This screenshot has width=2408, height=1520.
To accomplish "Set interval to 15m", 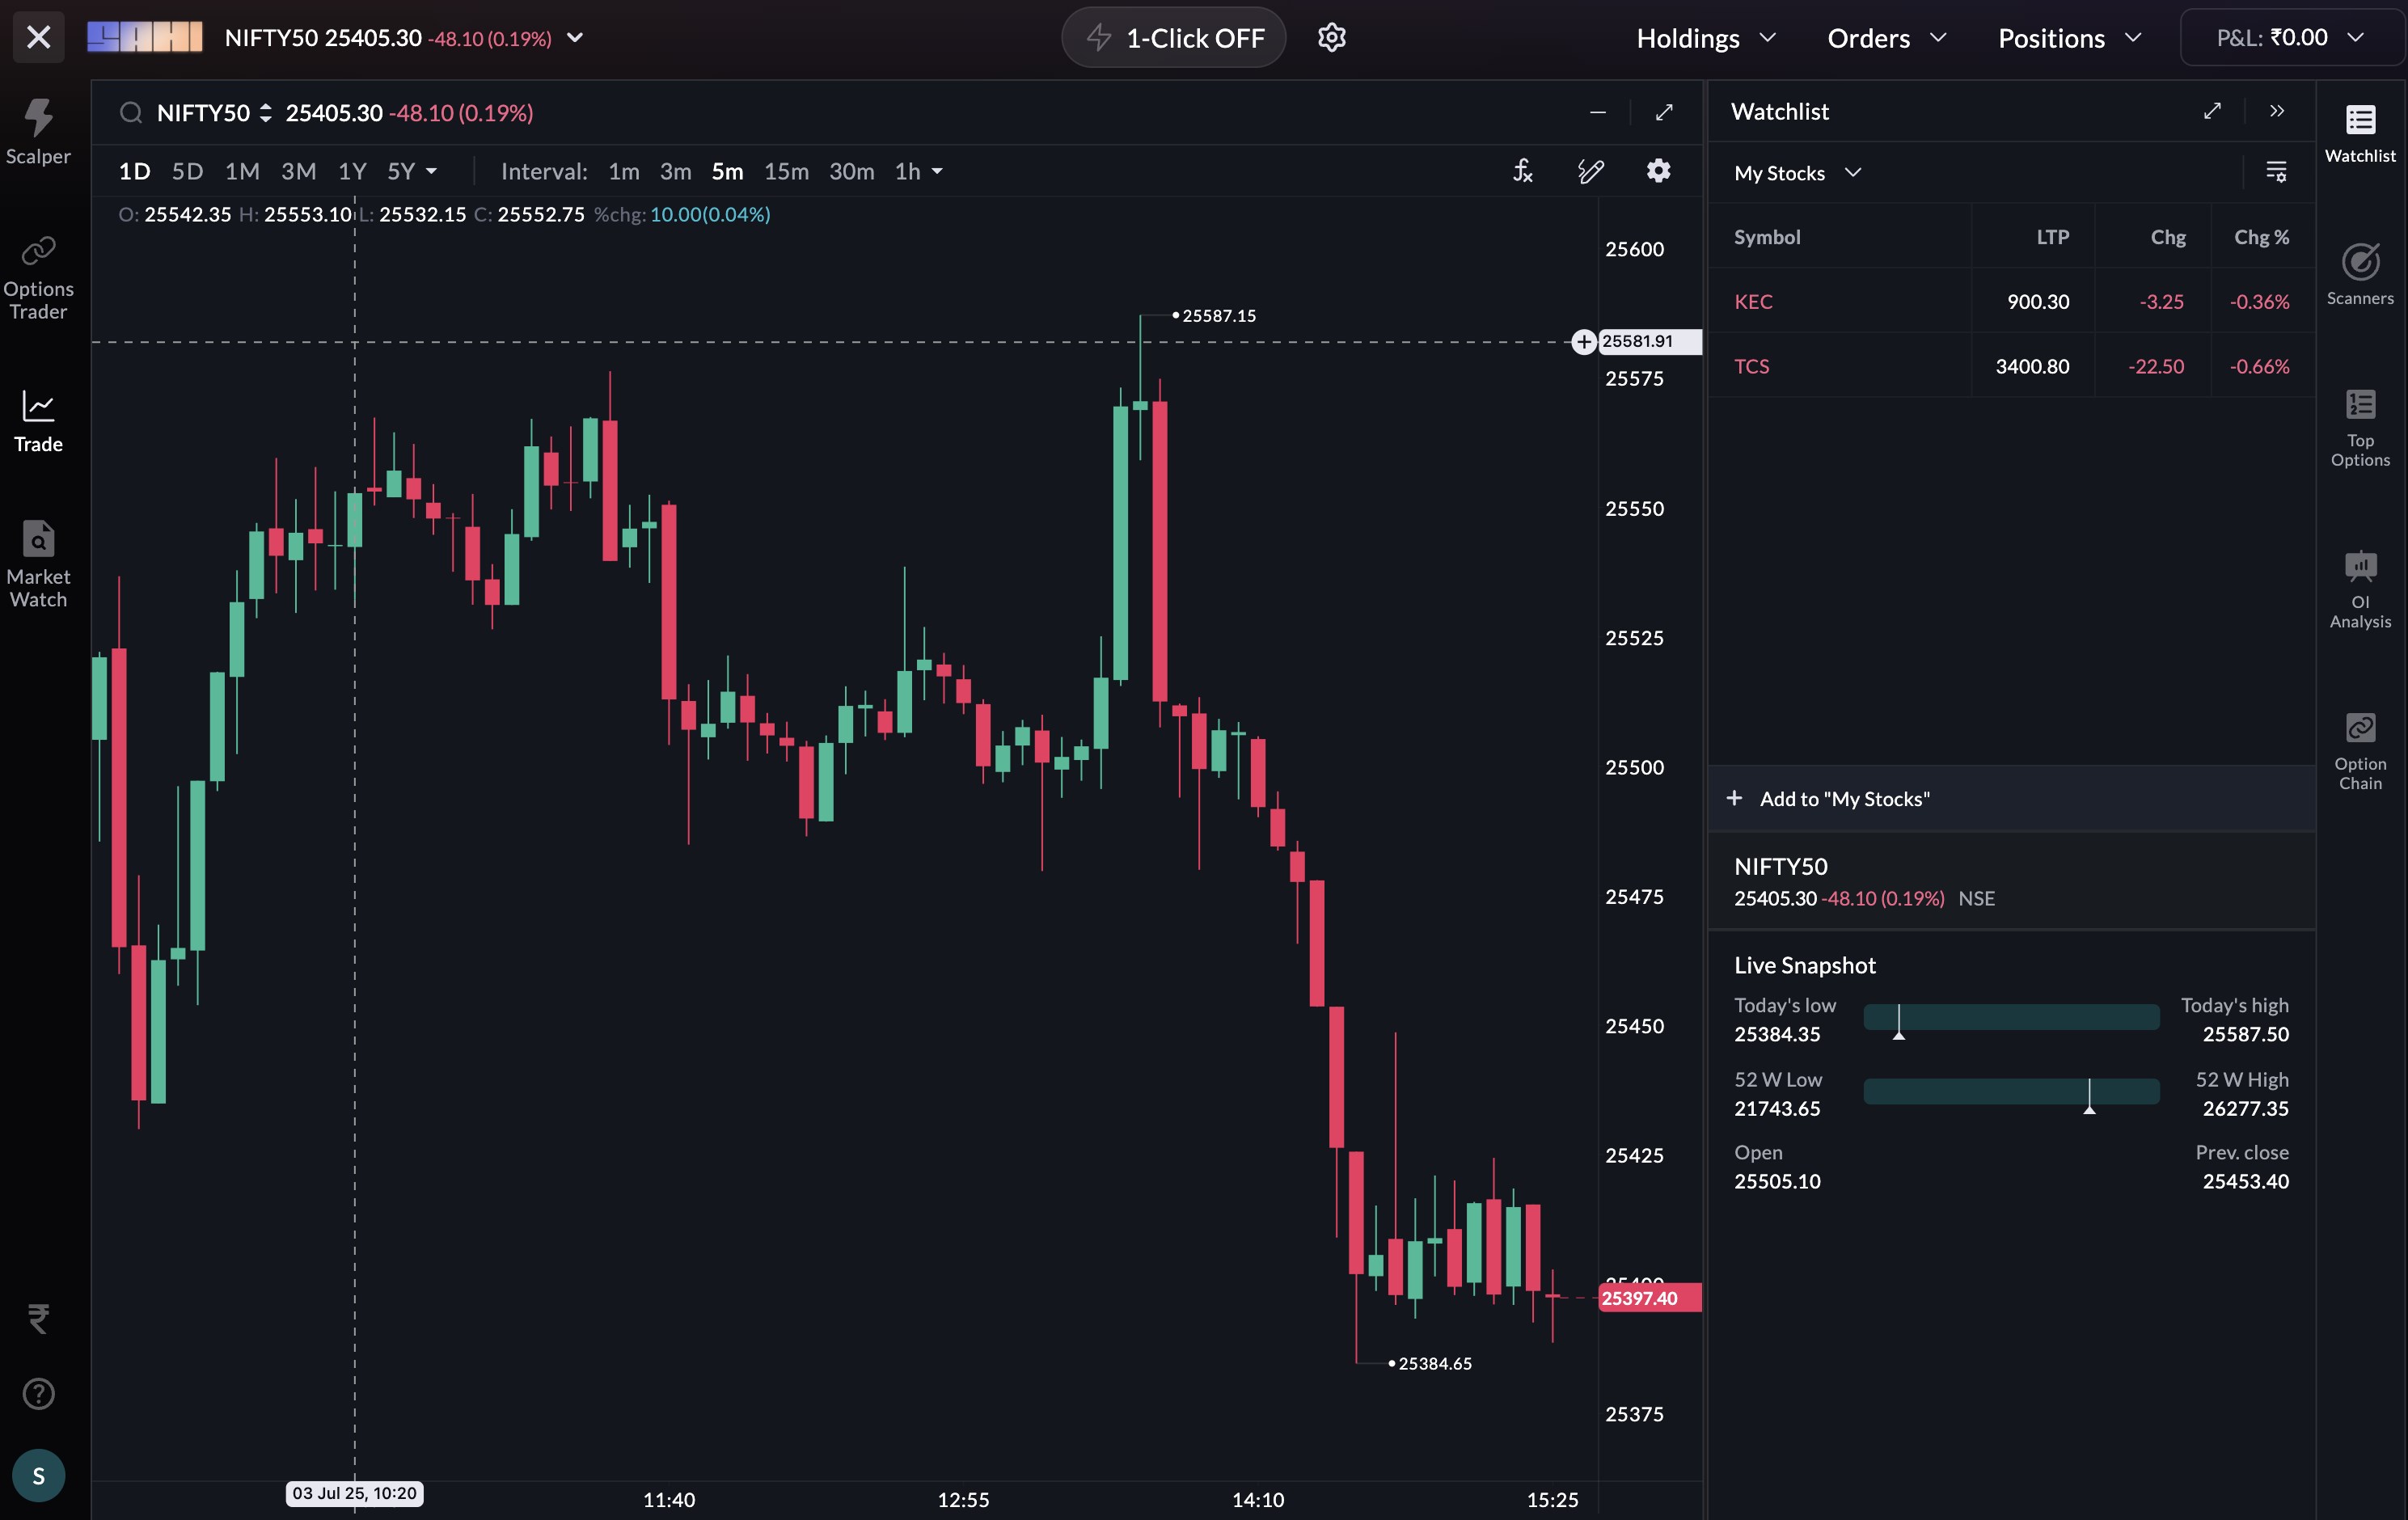I will (786, 171).
